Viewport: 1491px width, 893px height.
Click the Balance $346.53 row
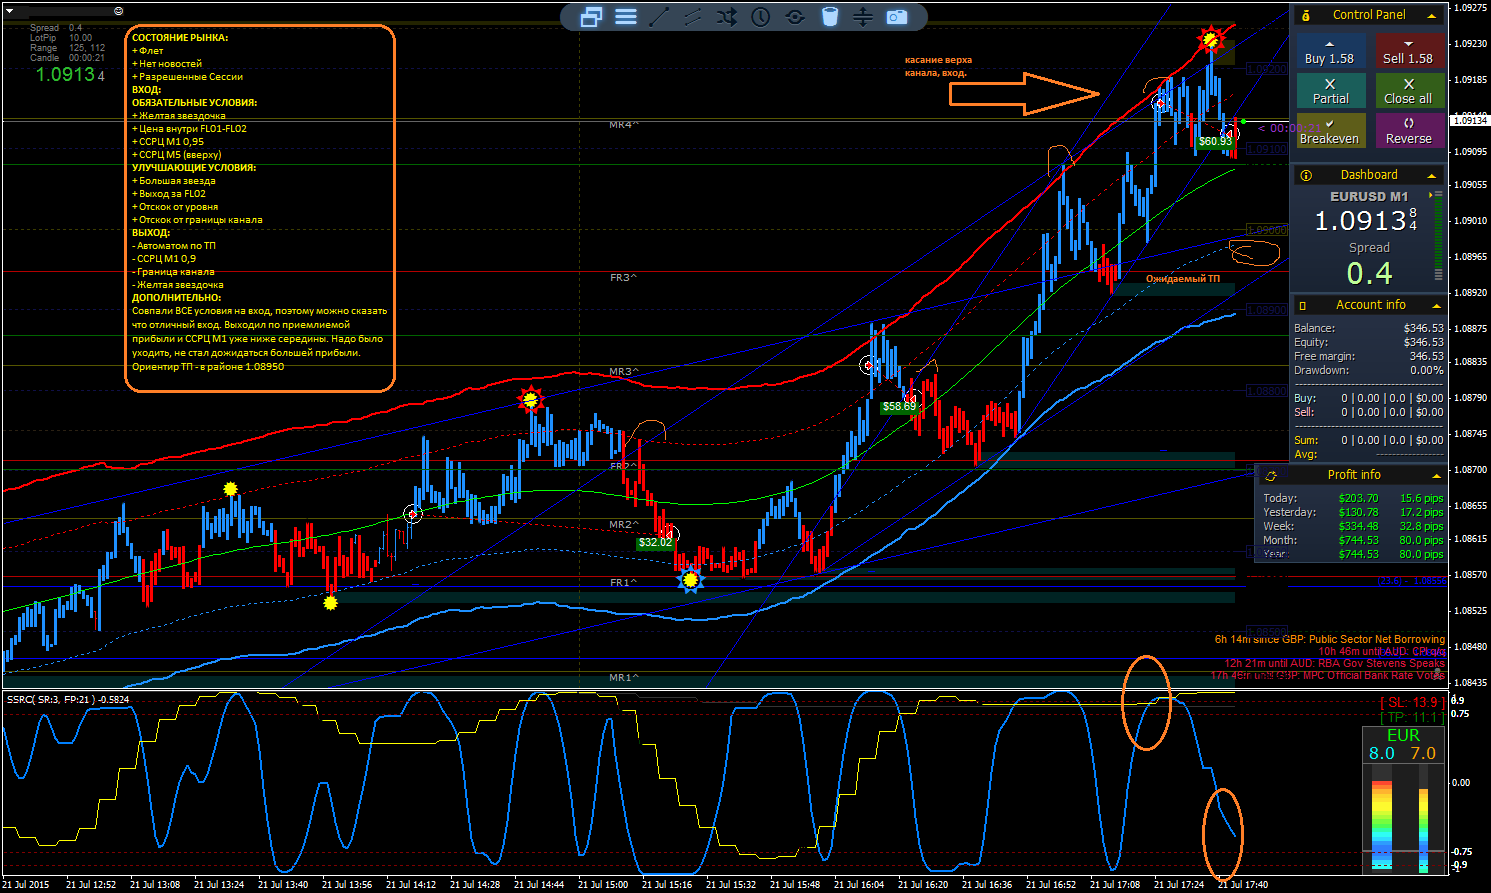pos(1369,328)
